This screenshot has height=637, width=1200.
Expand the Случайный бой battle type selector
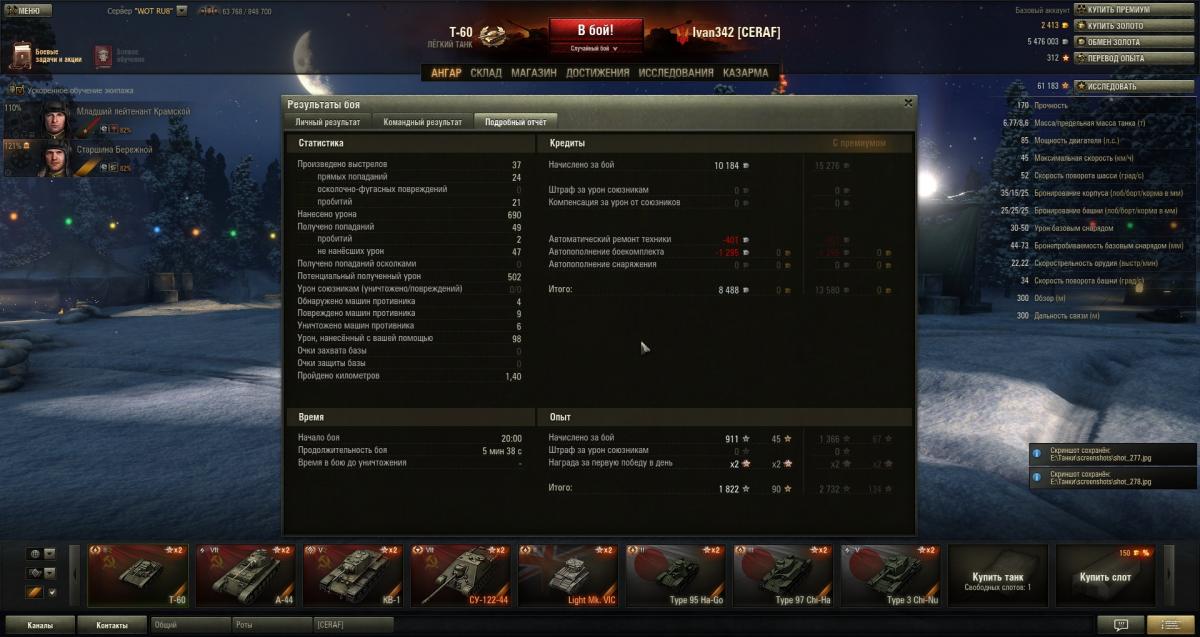point(594,48)
